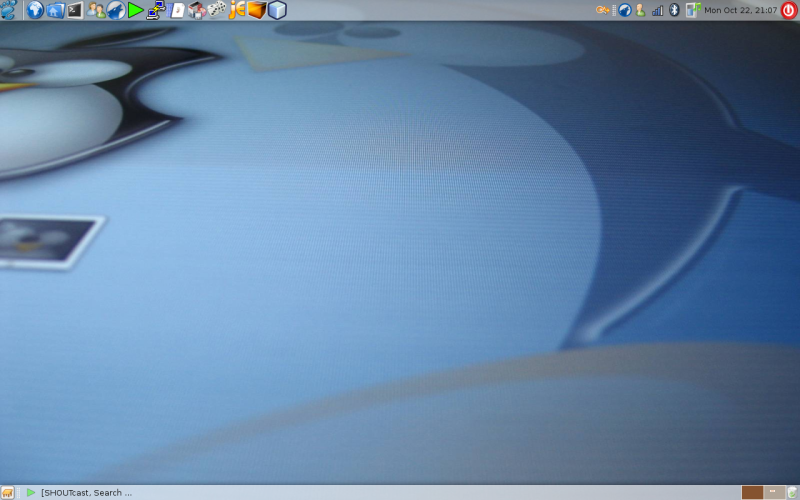Launch the terminal from the panel
Viewport: 800px width, 500px height.
pyautogui.click(x=75, y=10)
